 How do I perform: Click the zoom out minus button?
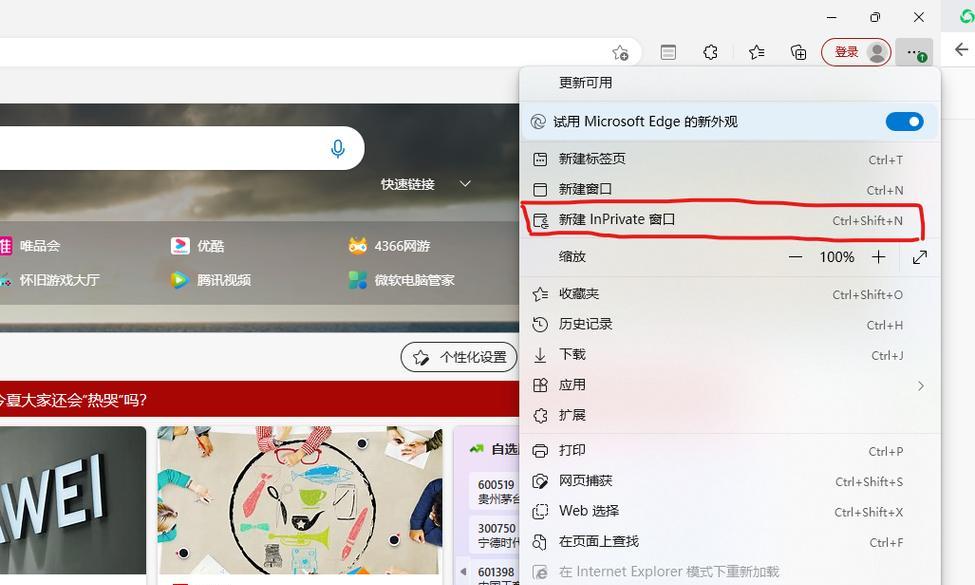[x=795, y=257]
